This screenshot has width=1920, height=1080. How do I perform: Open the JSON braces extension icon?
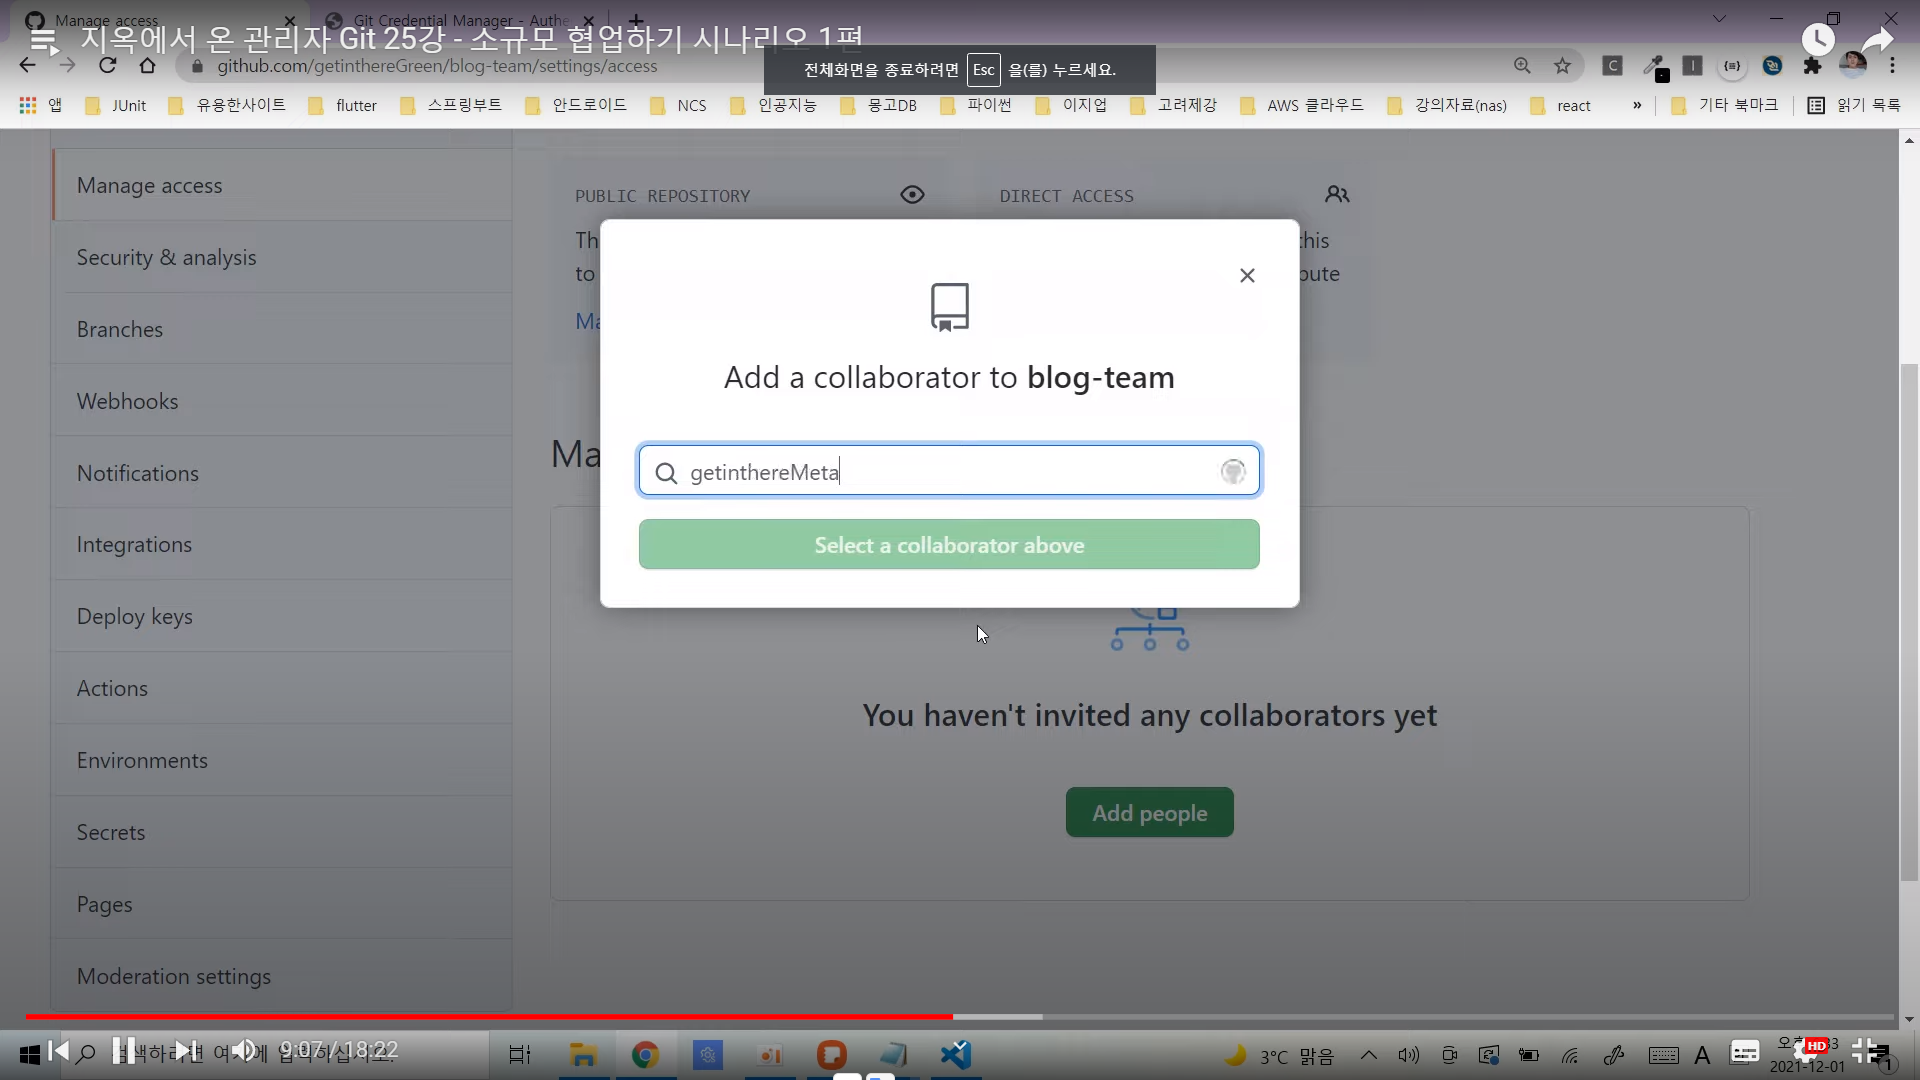click(1732, 66)
